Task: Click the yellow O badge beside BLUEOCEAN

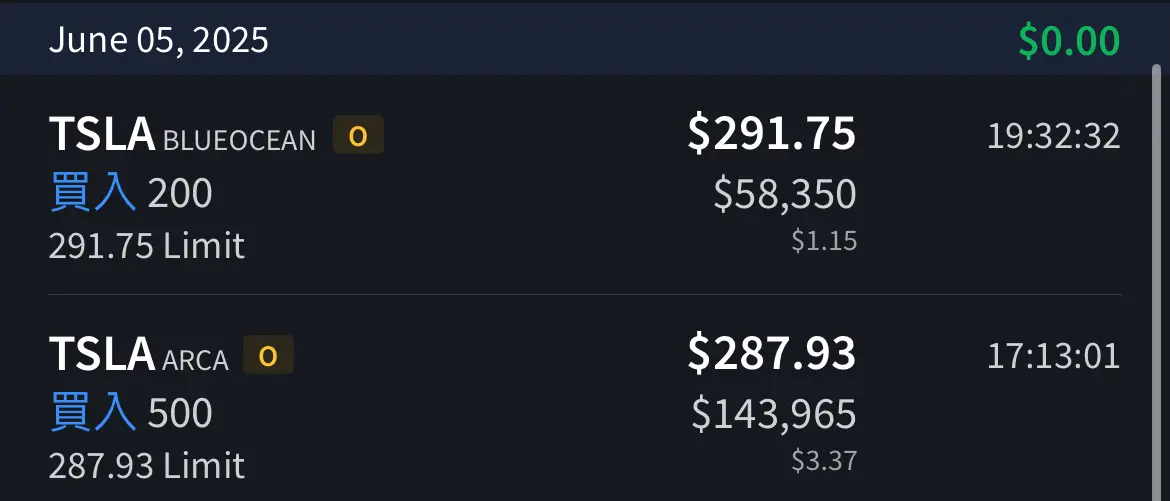Action: [358, 135]
